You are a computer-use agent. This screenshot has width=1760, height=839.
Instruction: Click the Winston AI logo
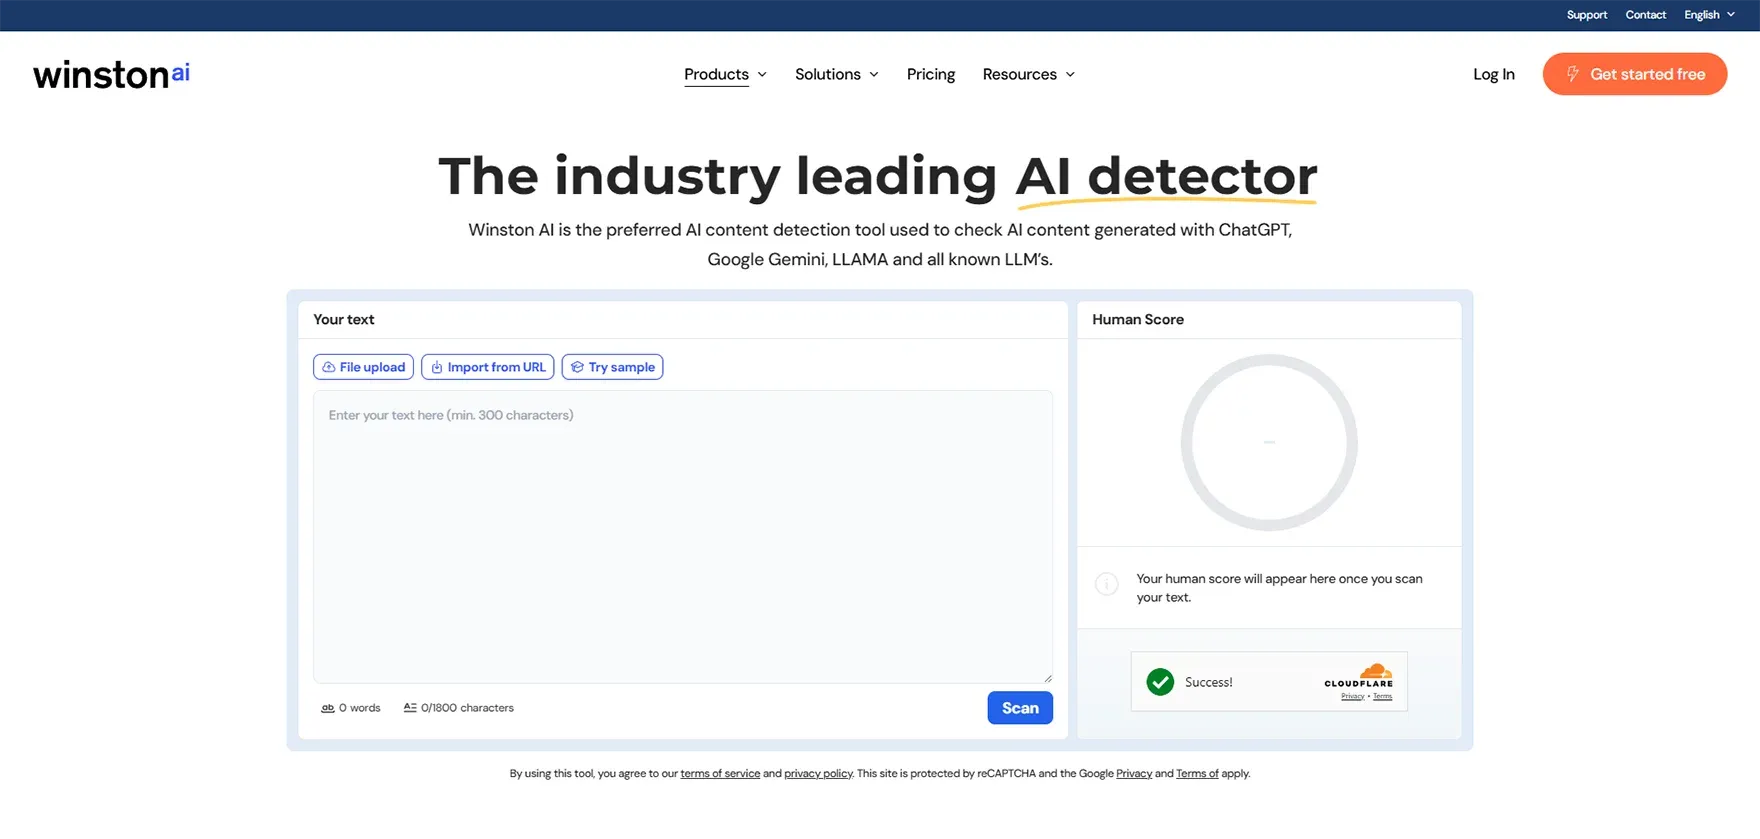click(111, 74)
